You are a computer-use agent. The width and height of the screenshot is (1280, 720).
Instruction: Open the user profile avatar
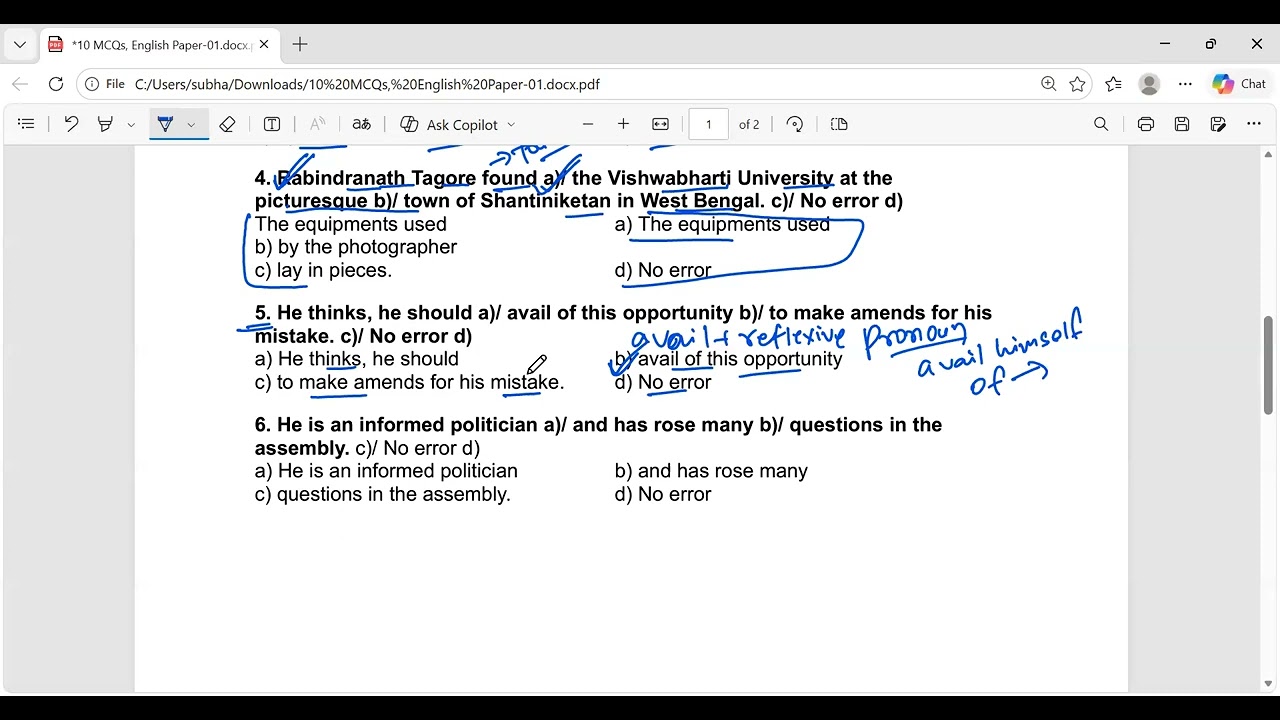point(1149,84)
